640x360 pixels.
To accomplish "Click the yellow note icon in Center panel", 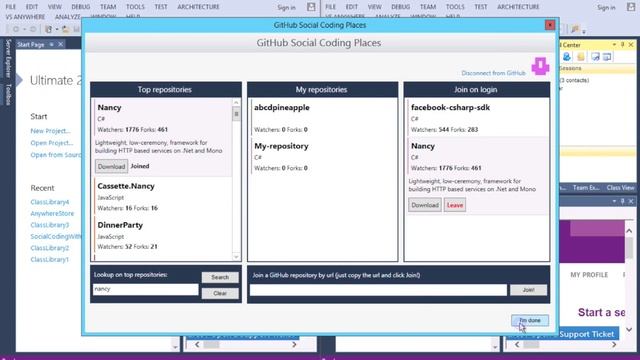I will pos(580,57).
